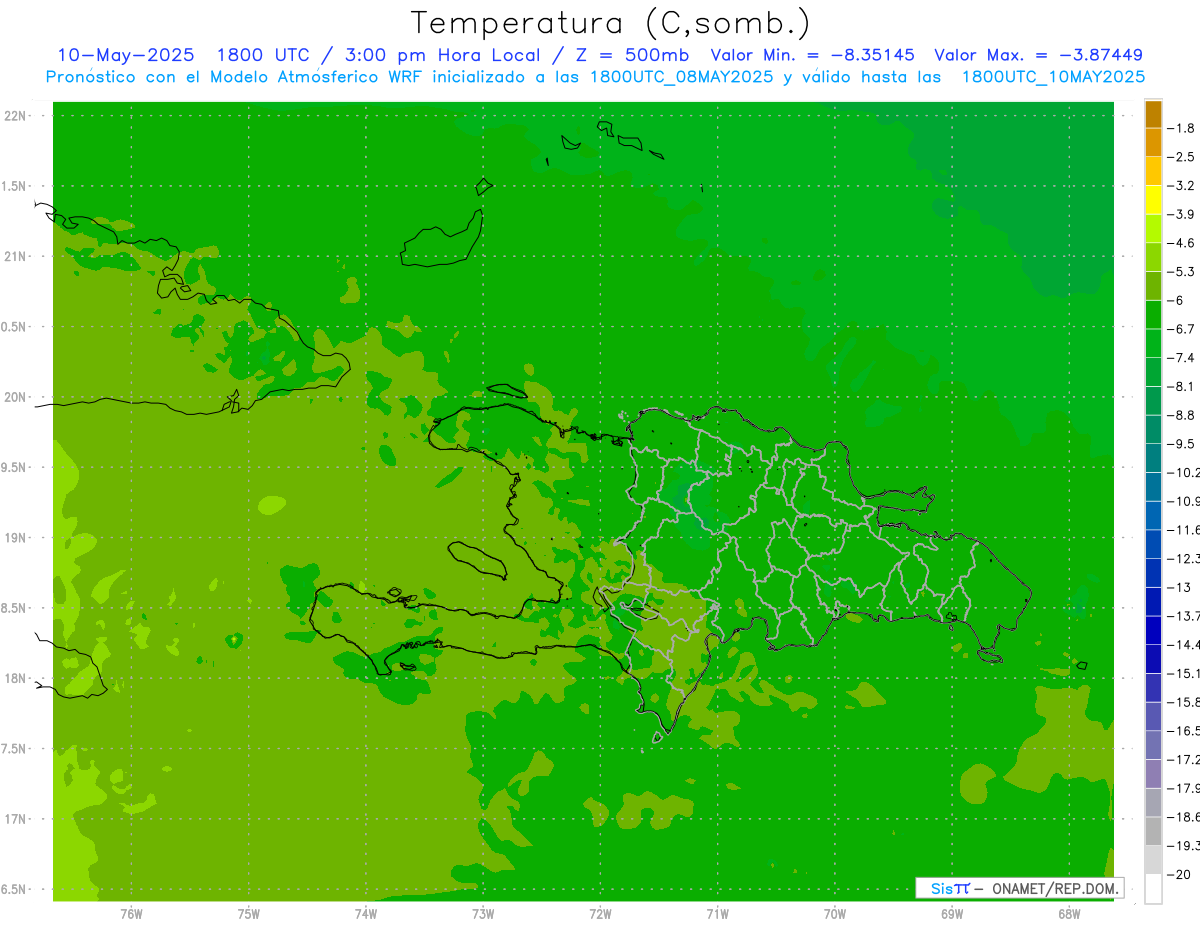Click the "-1.8" colorbar value

pyautogui.click(x=1182, y=128)
